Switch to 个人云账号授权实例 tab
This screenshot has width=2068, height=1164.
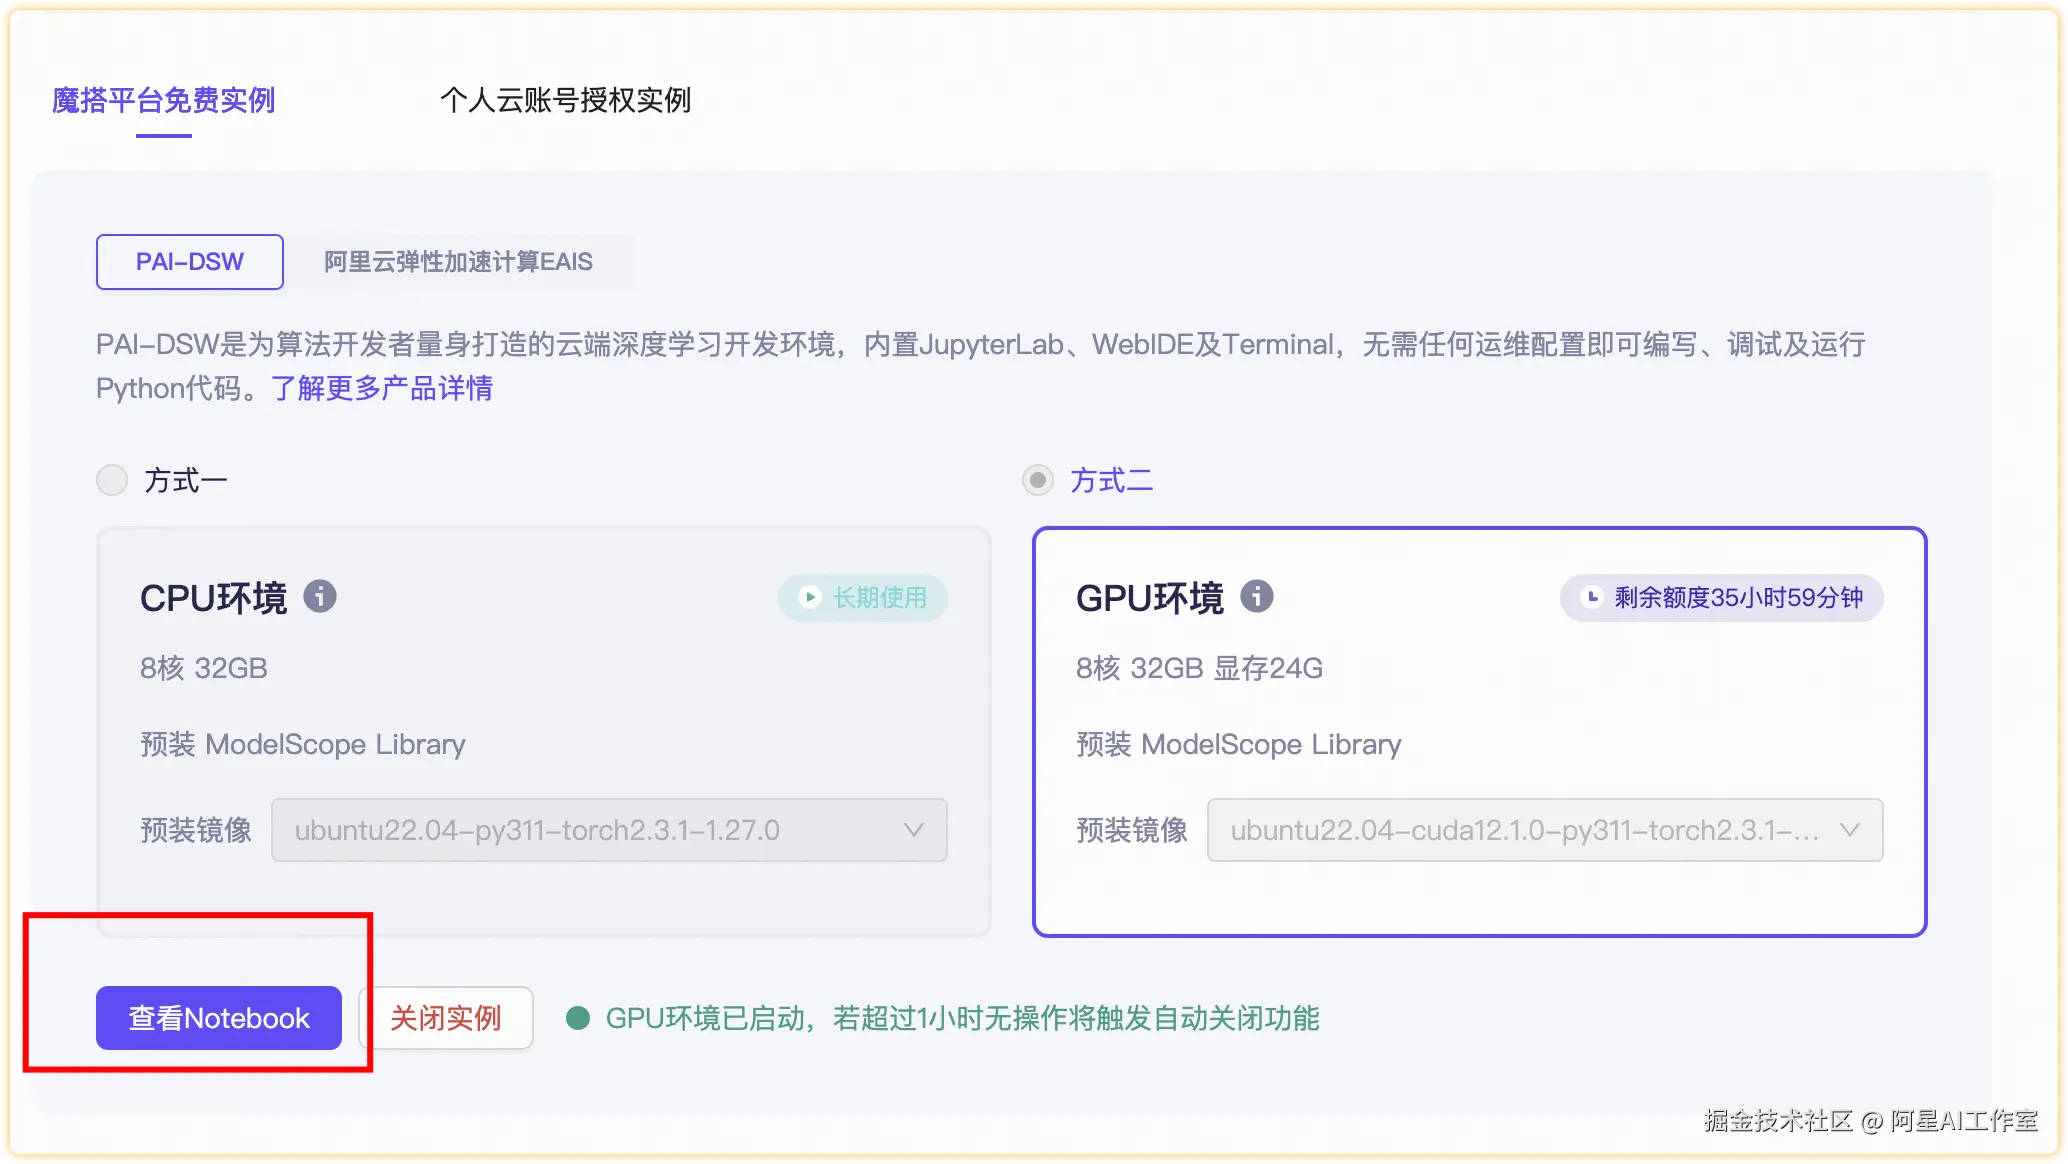[x=565, y=101]
